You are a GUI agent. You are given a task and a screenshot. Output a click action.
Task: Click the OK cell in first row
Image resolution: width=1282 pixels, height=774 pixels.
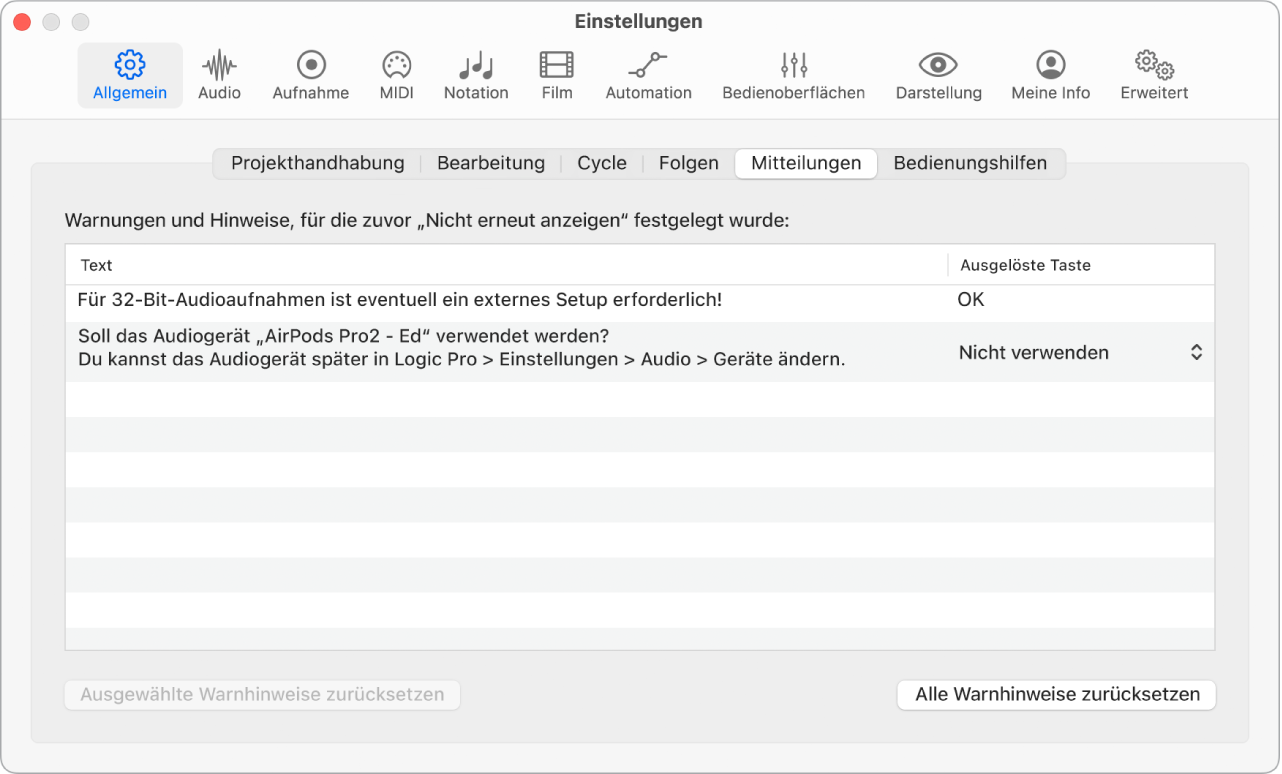(x=971, y=299)
